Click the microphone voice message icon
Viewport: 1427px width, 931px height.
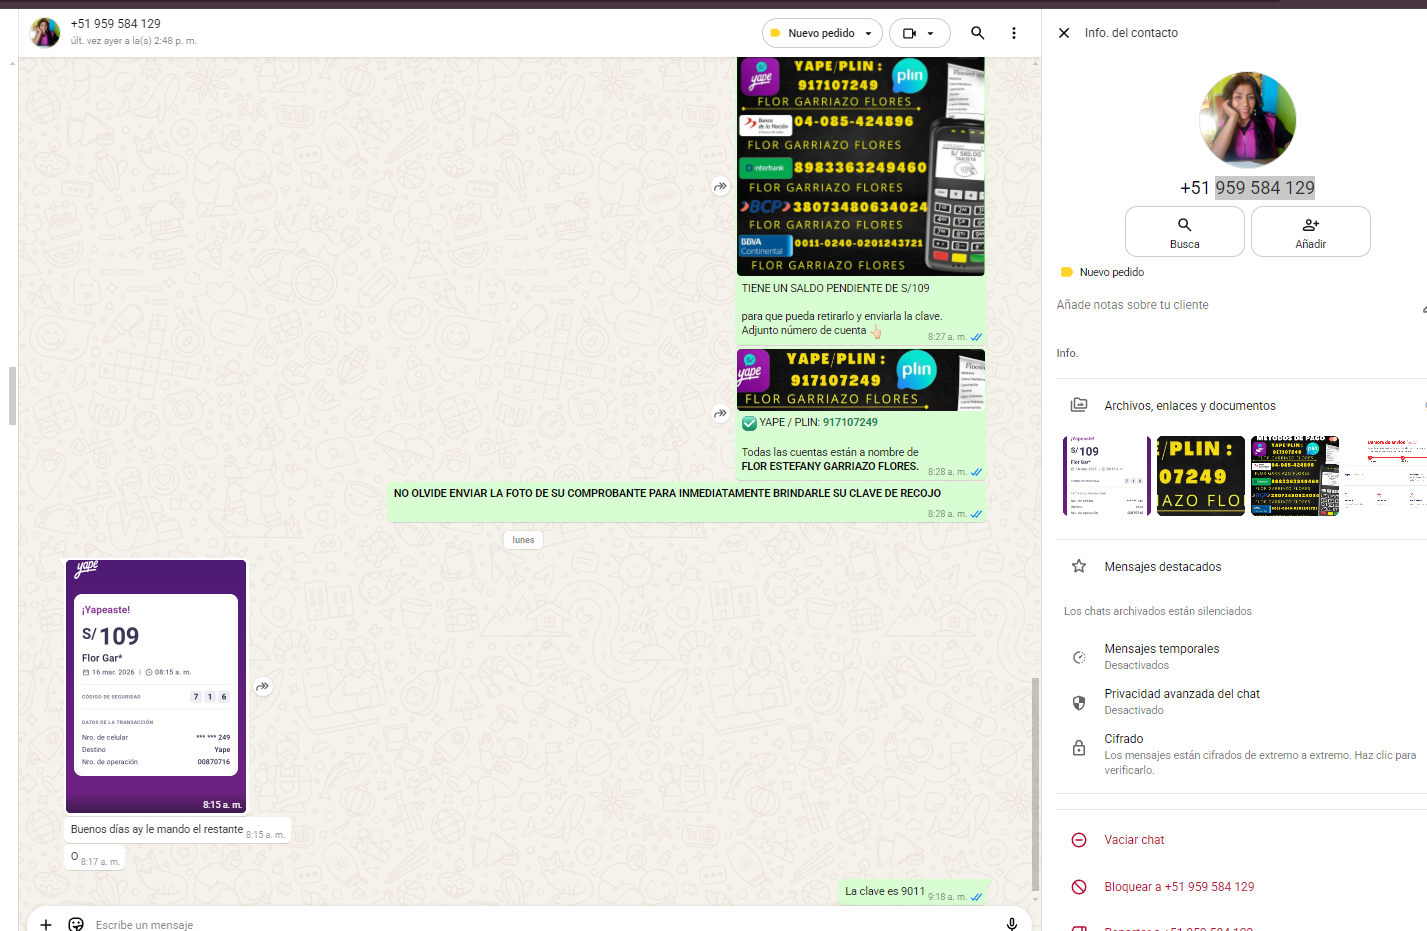click(x=1011, y=924)
